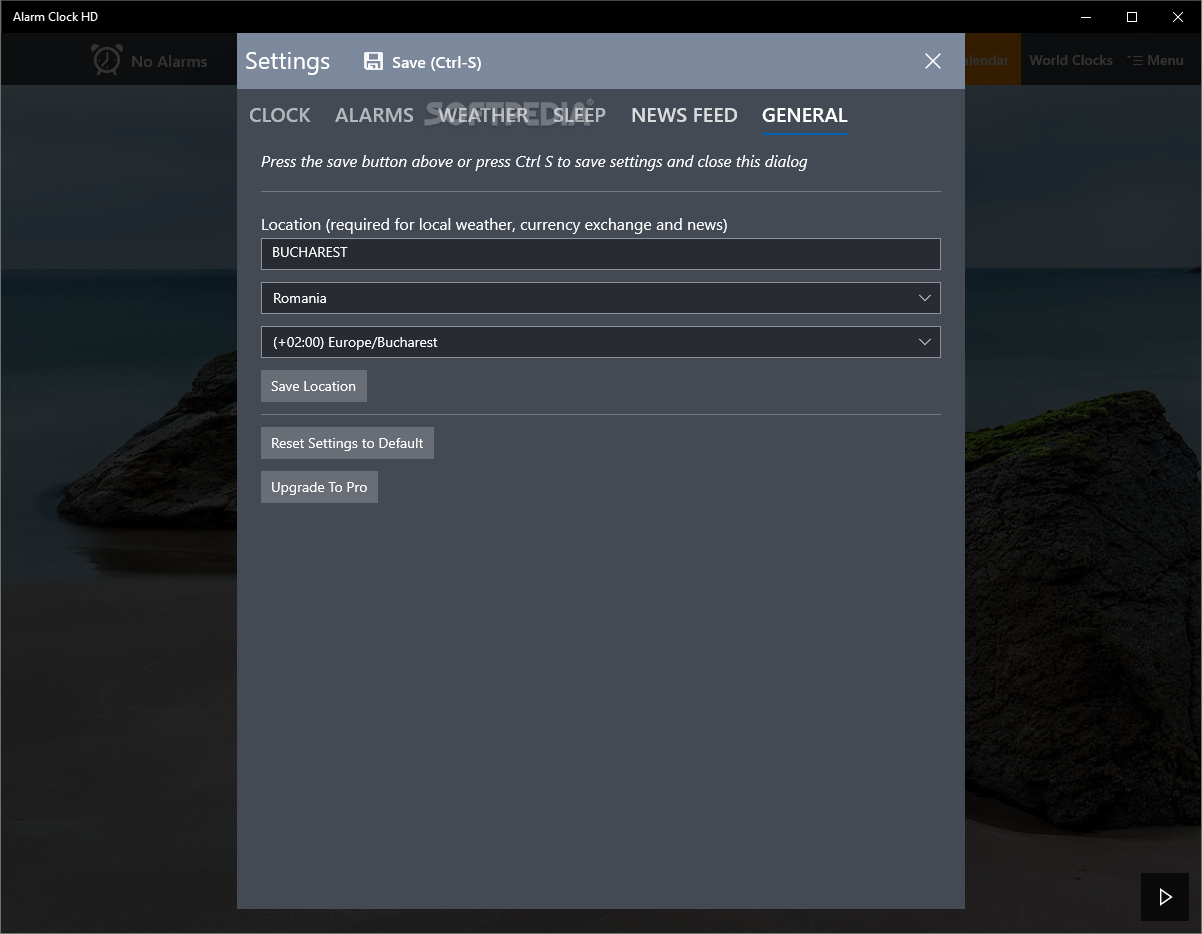This screenshot has height=934, width=1202.
Task: Expand the timezone list via its chevron
Action: [924, 342]
